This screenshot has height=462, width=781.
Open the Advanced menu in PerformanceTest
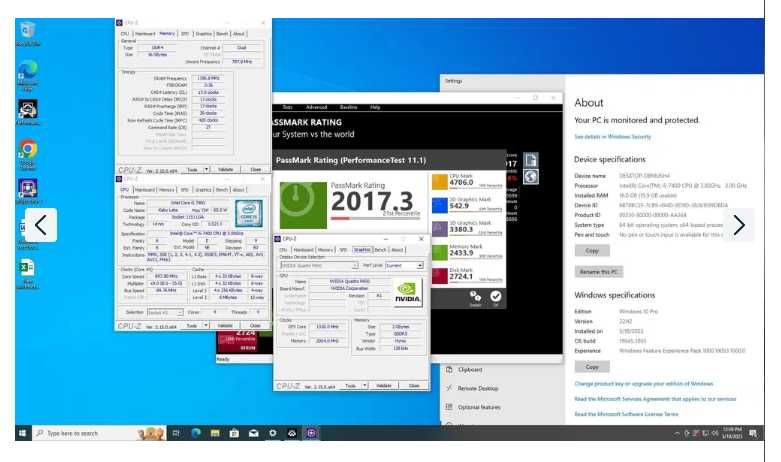click(x=316, y=107)
